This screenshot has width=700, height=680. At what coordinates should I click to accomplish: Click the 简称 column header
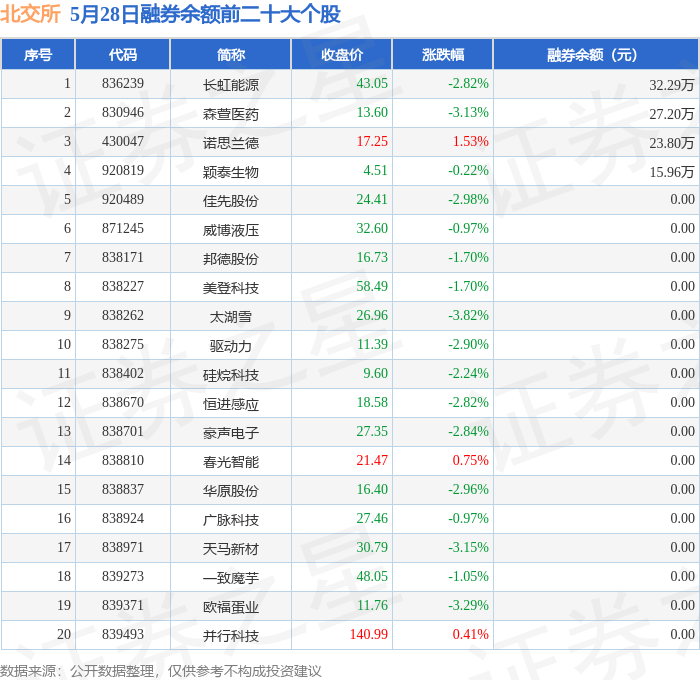[231, 54]
